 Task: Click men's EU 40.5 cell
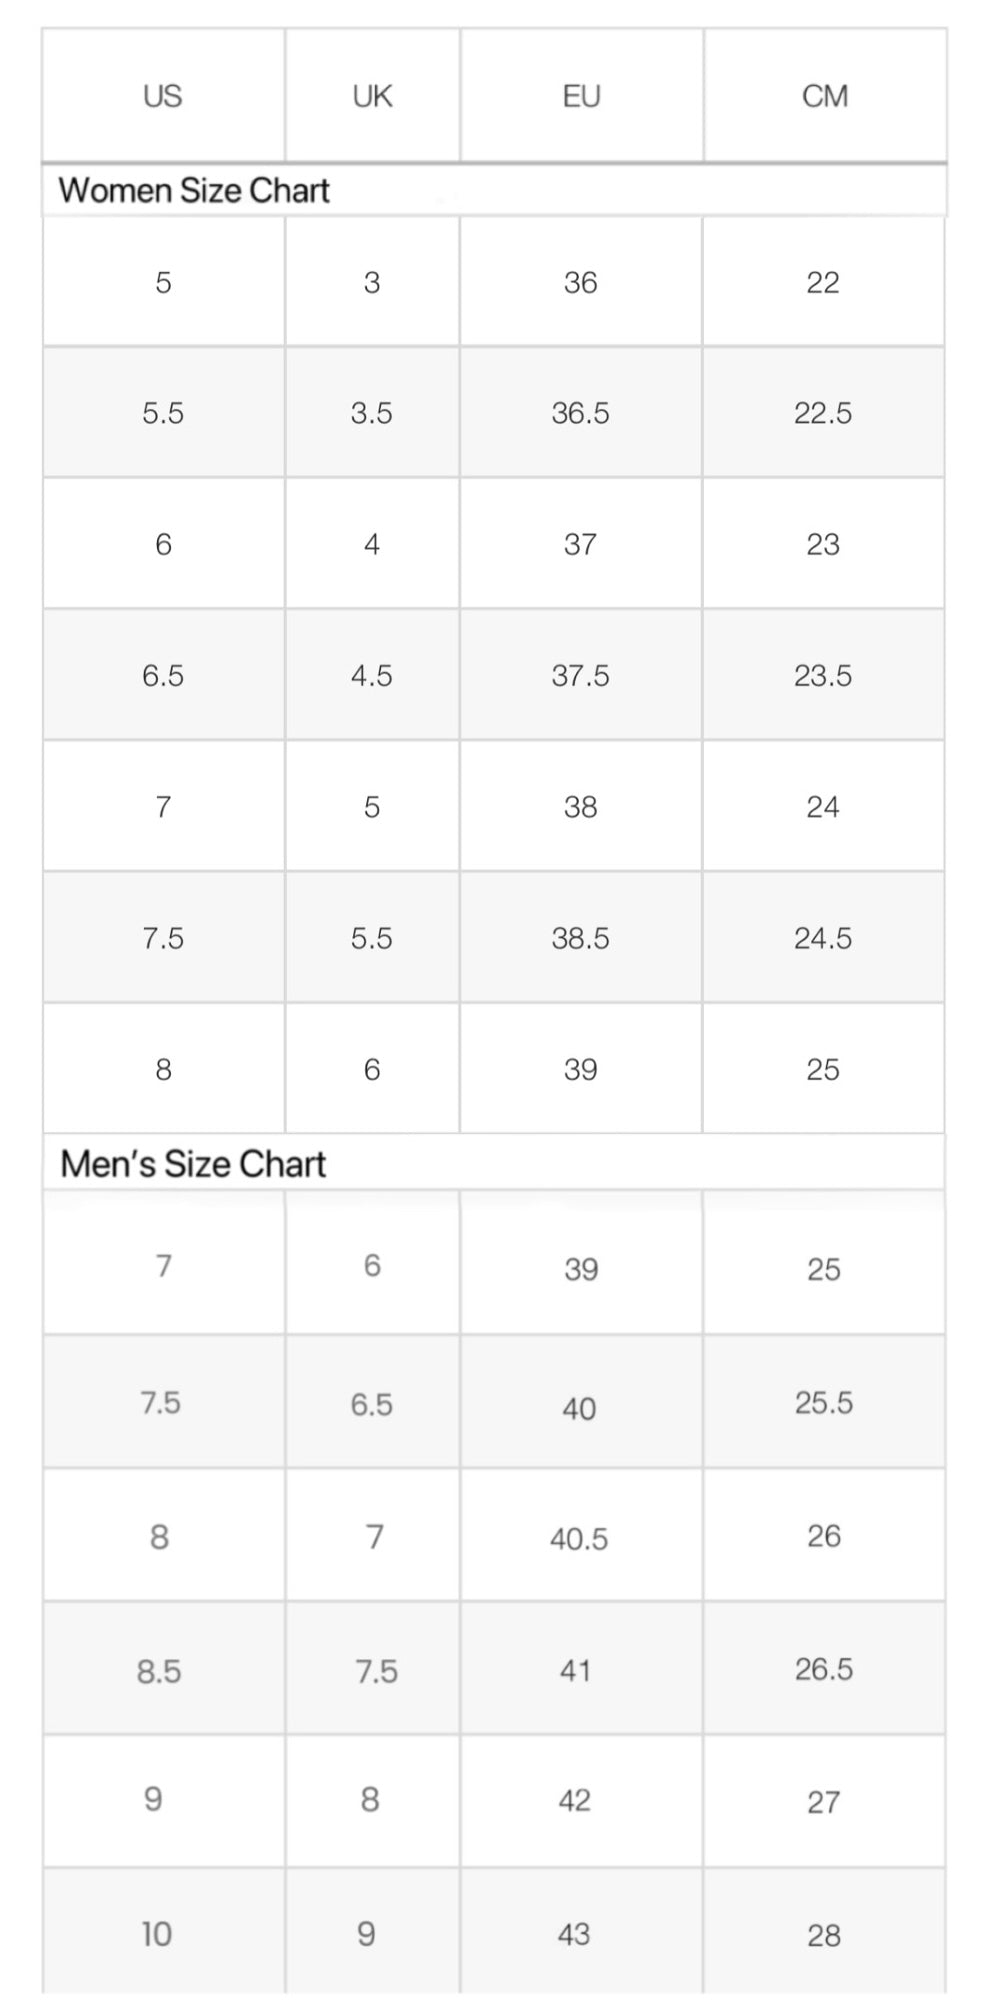pyautogui.click(x=581, y=1536)
